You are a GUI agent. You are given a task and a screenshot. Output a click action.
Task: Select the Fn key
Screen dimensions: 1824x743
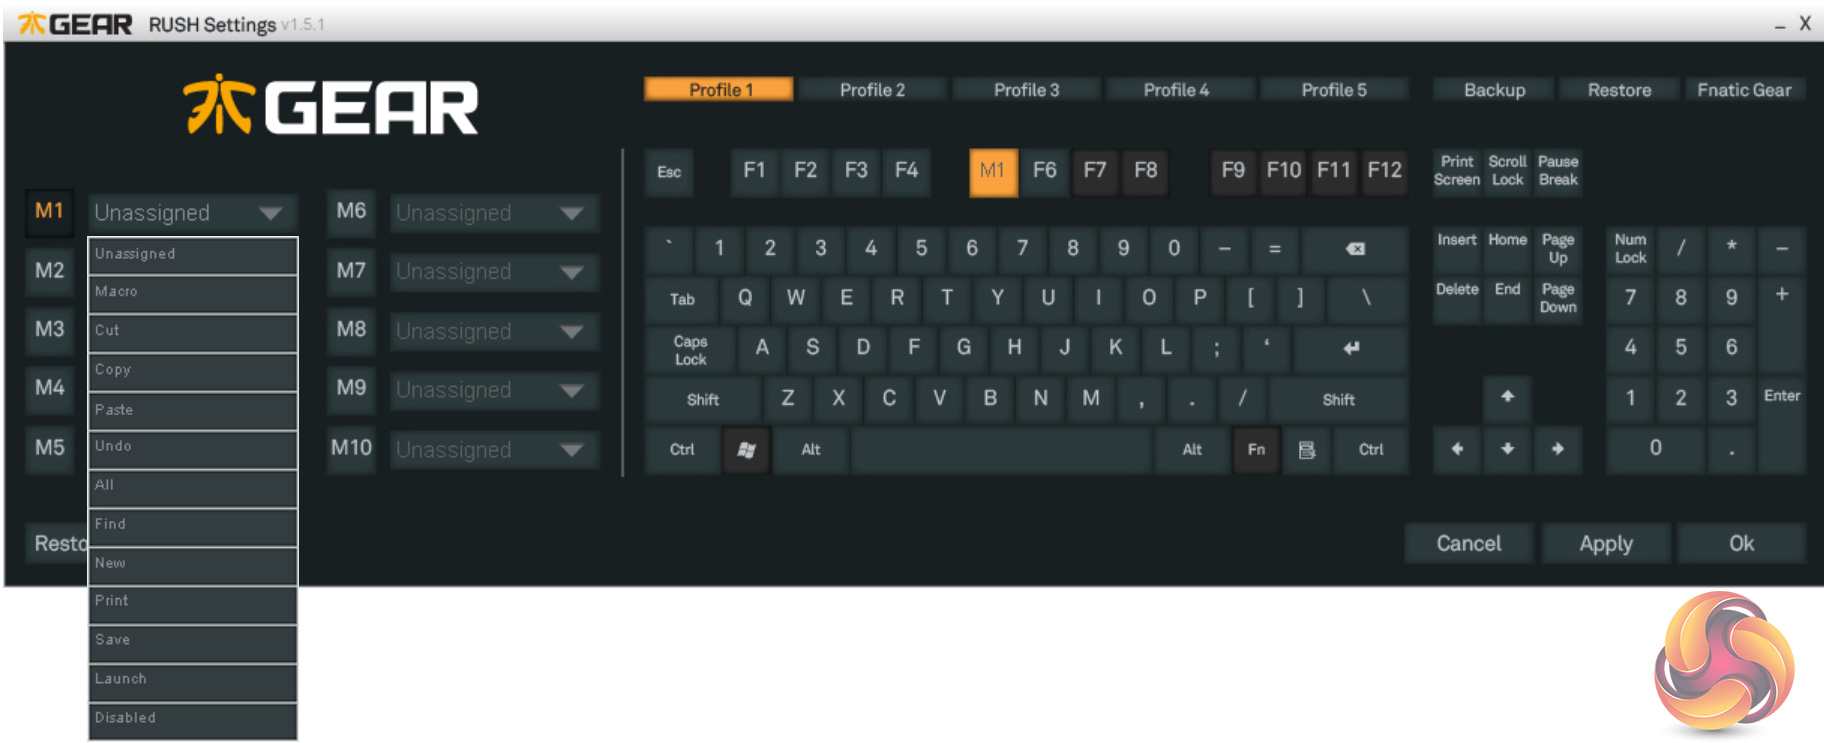click(1256, 450)
